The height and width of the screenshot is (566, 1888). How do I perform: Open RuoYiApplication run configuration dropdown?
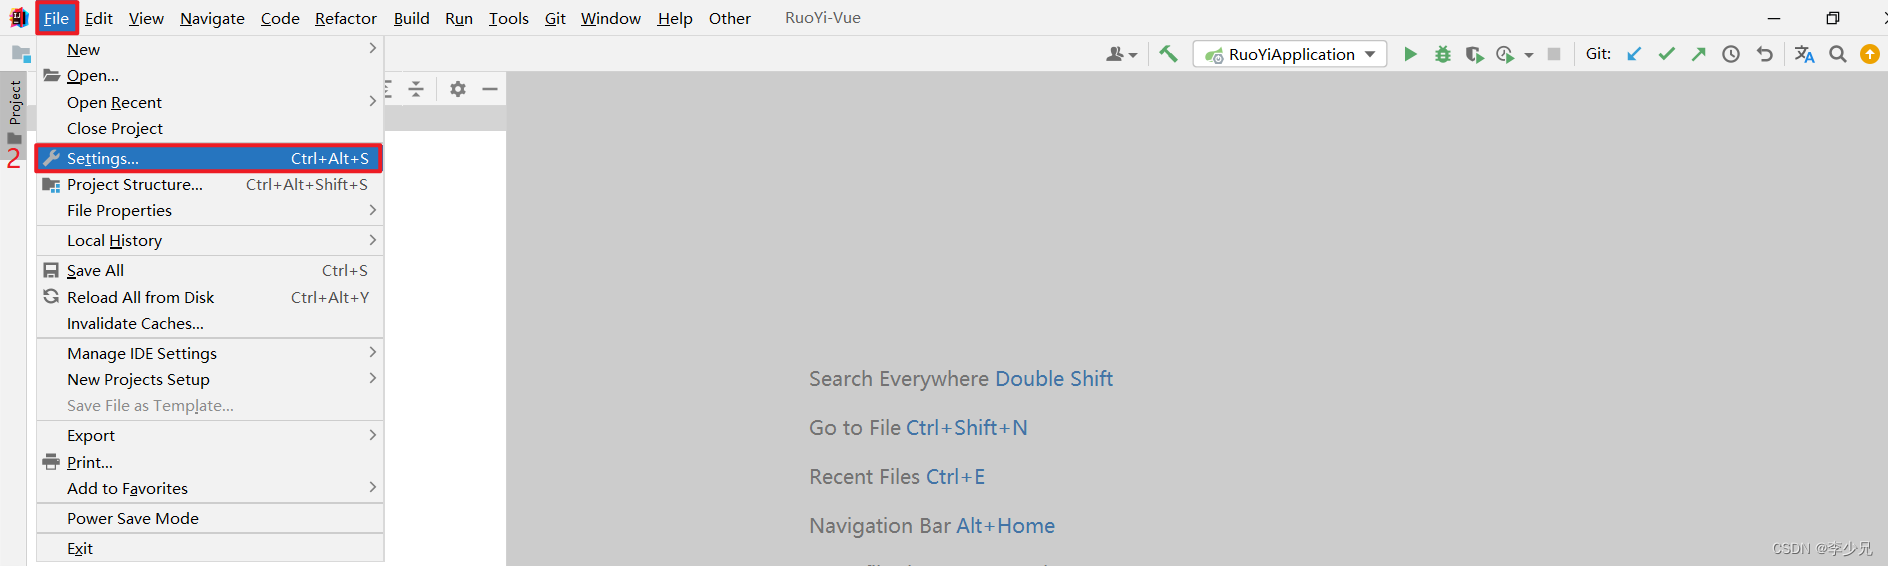(x=1290, y=54)
